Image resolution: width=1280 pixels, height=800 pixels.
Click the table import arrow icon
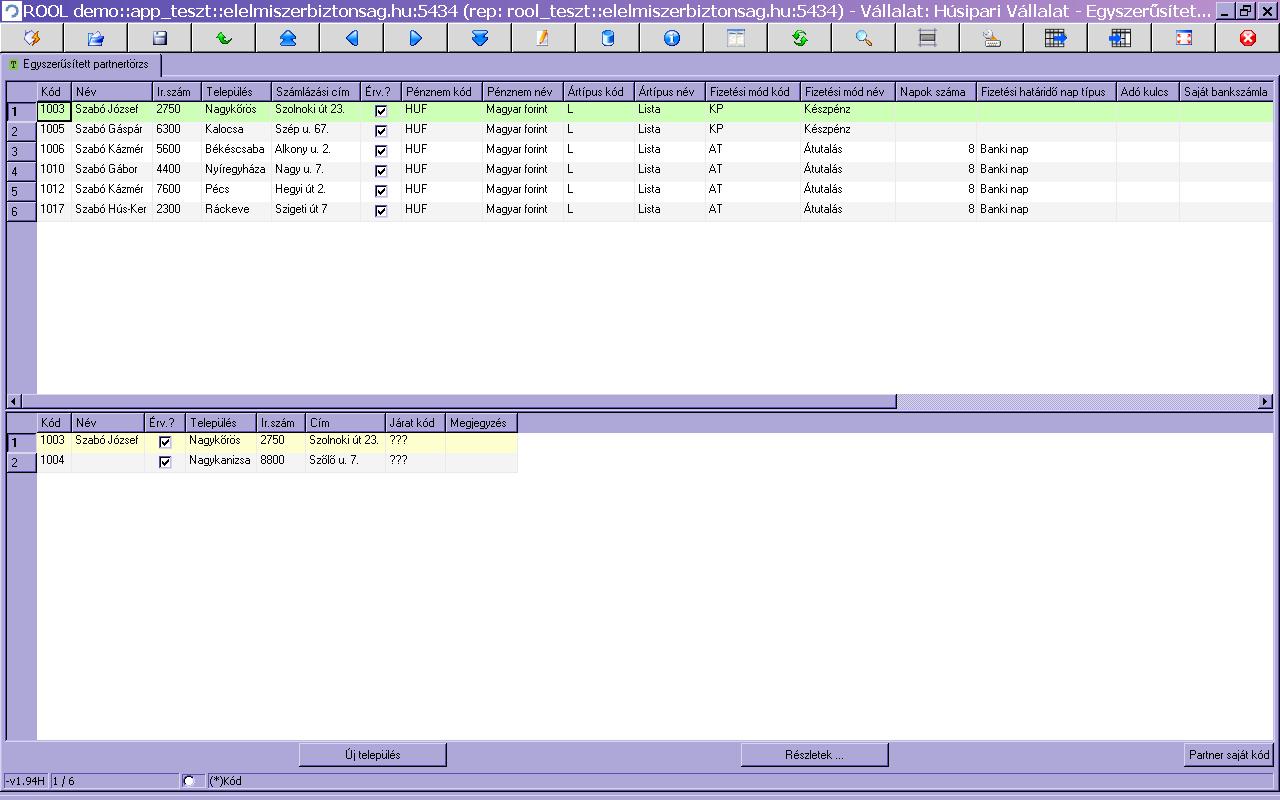click(1120, 38)
